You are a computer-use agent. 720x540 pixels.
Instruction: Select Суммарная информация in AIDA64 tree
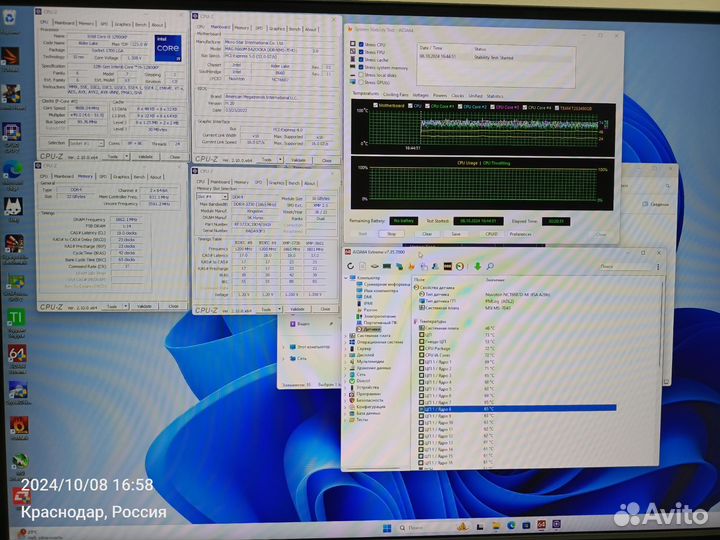click(x=383, y=284)
